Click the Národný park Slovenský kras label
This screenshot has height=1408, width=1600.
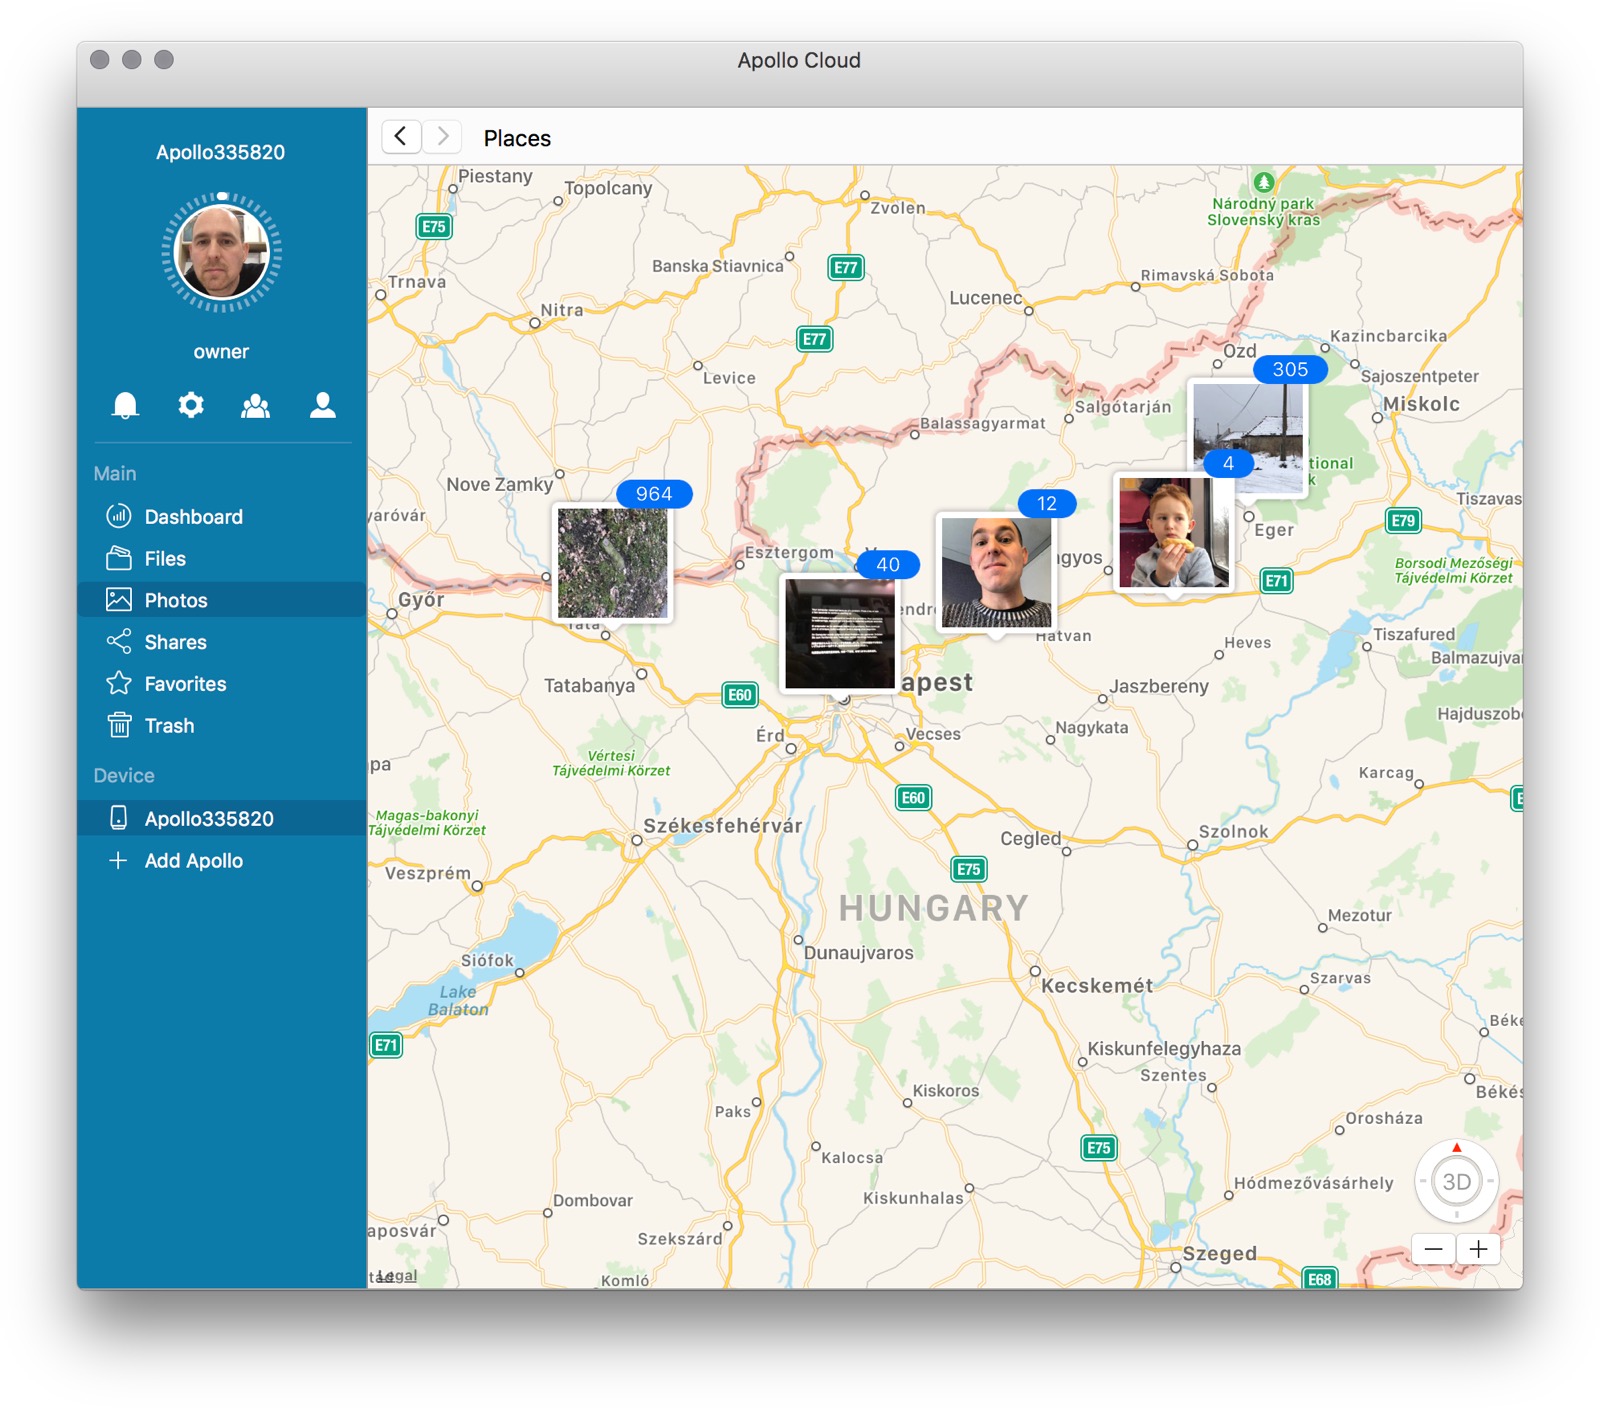click(1263, 211)
